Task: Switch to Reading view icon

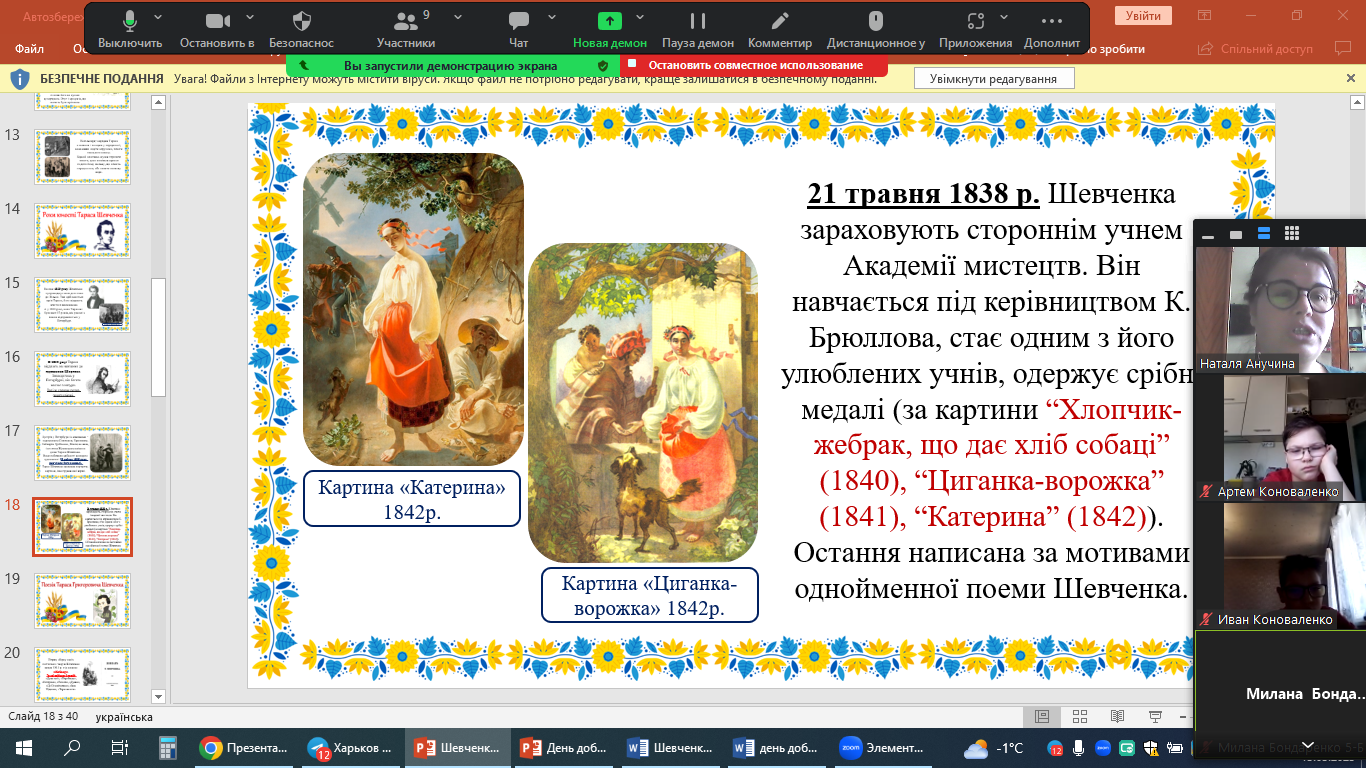Action: (x=1117, y=716)
